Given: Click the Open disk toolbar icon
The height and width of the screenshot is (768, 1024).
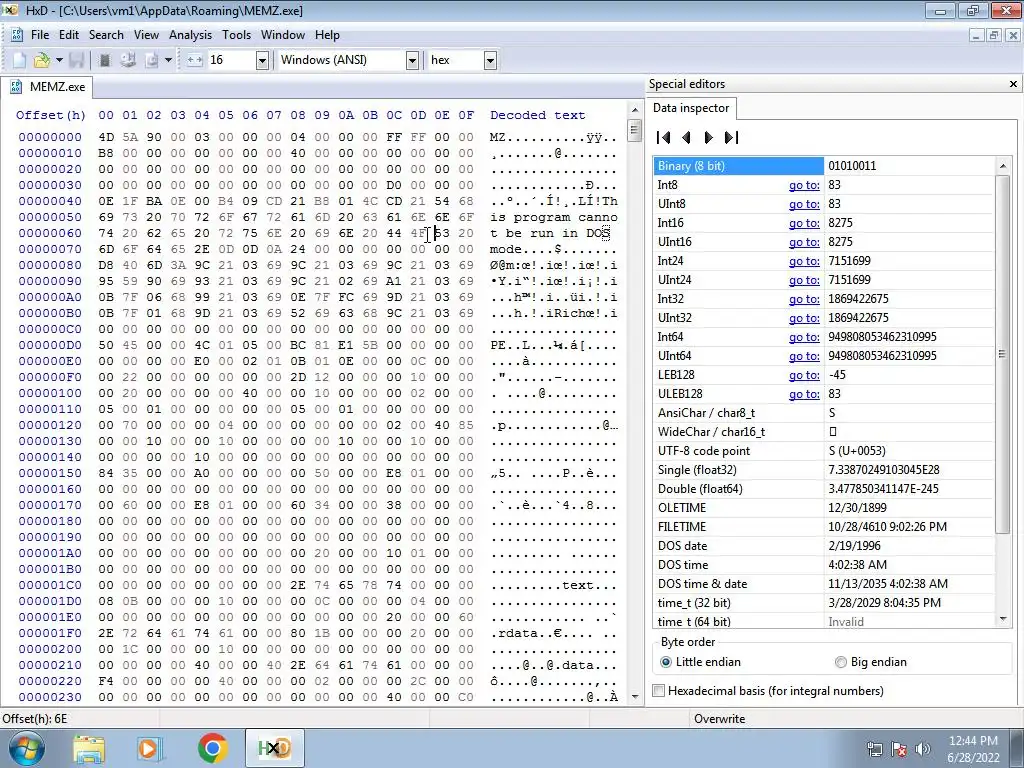Looking at the screenshot, I should click(128, 60).
